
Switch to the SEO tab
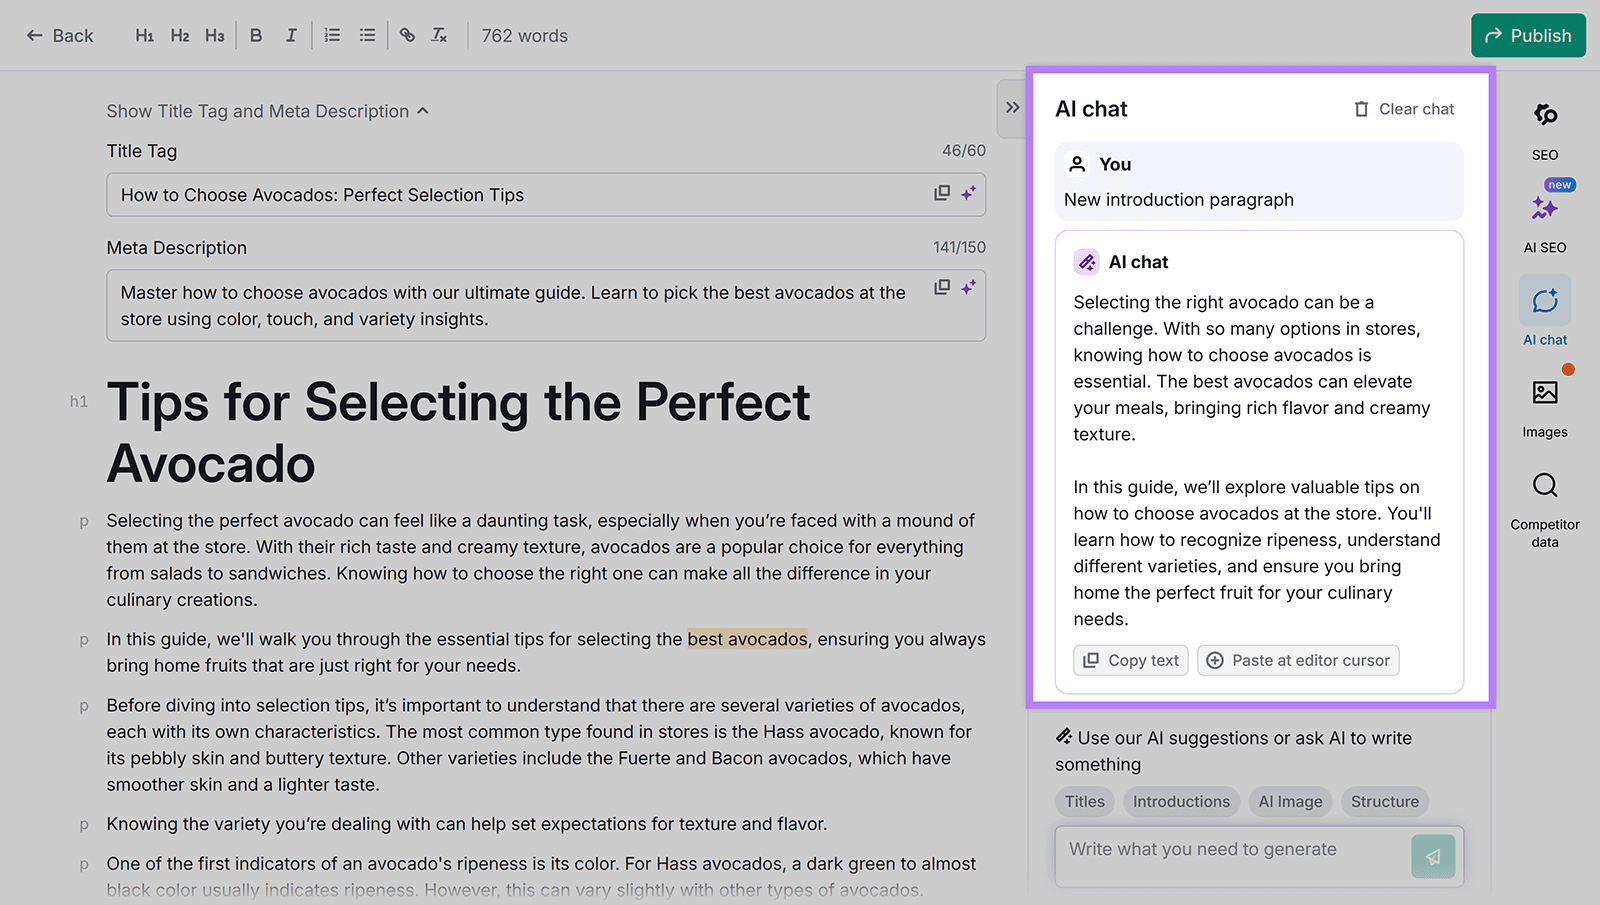[1545, 130]
